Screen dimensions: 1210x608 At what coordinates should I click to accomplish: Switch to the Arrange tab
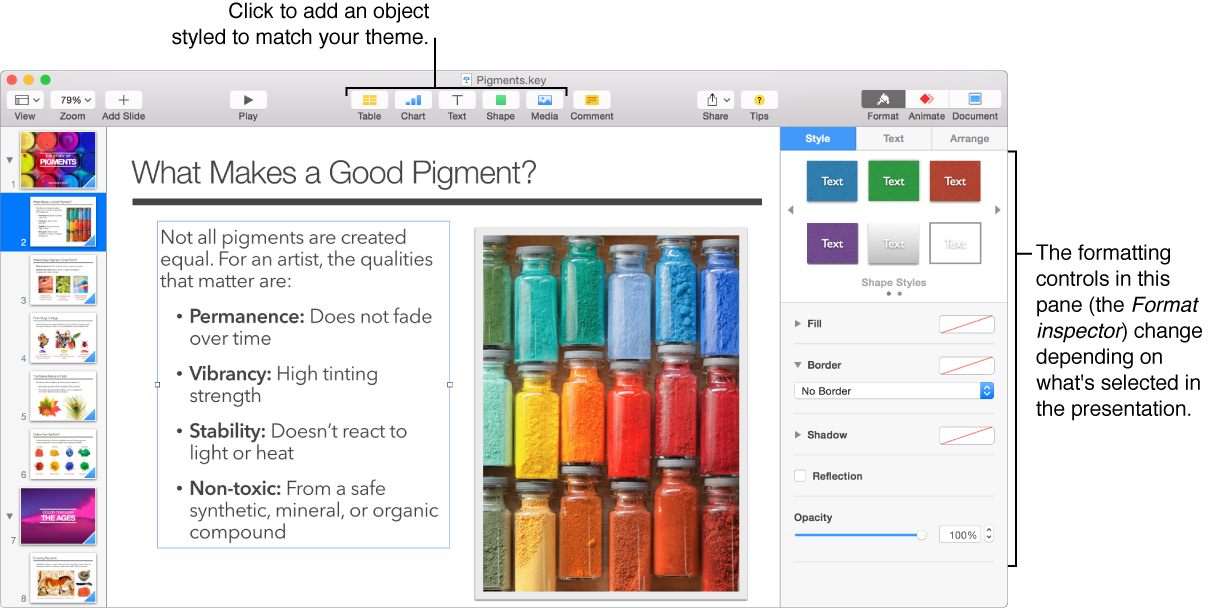pyautogui.click(x=969, y=139)
